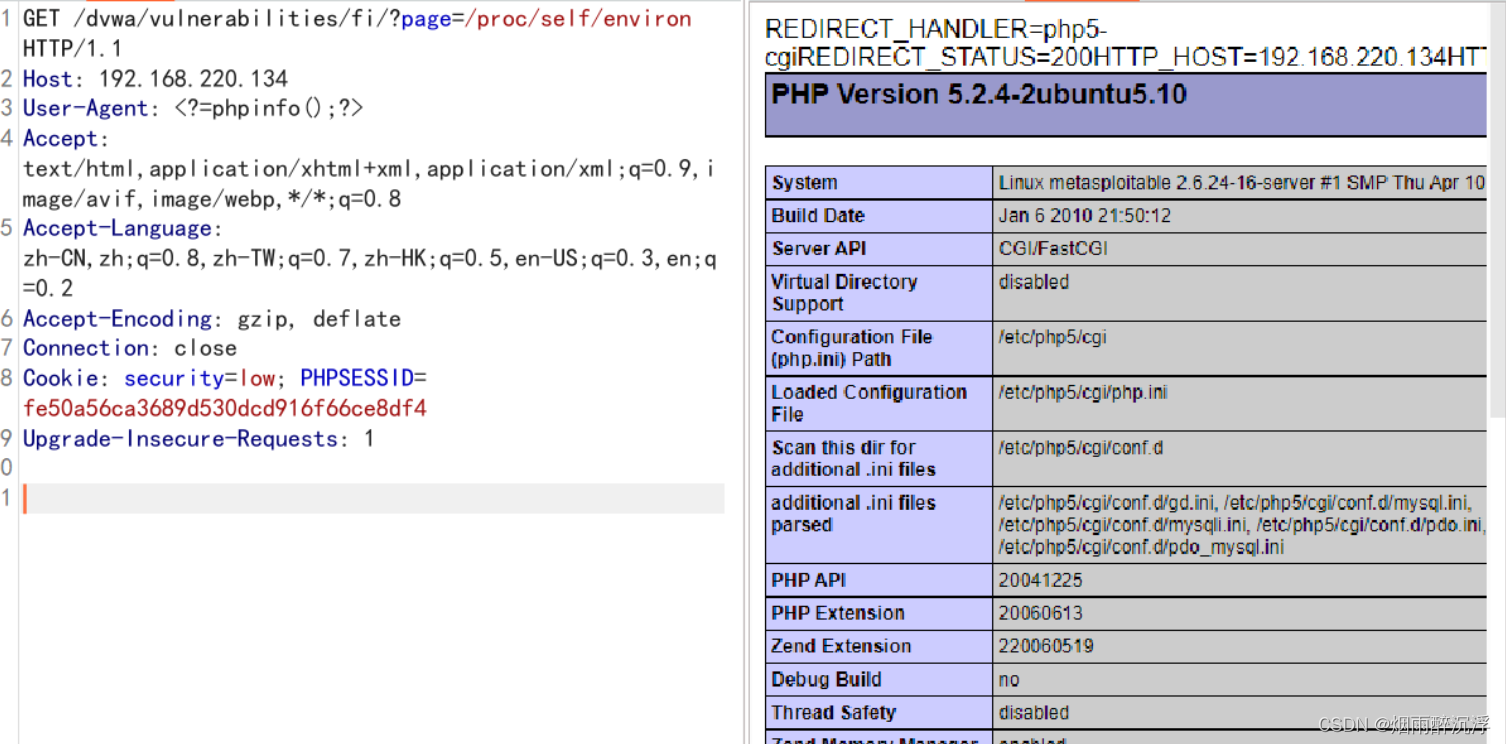Select /etc/php5/cgi path value
Screen dimensions: 1506x744
1052,337
